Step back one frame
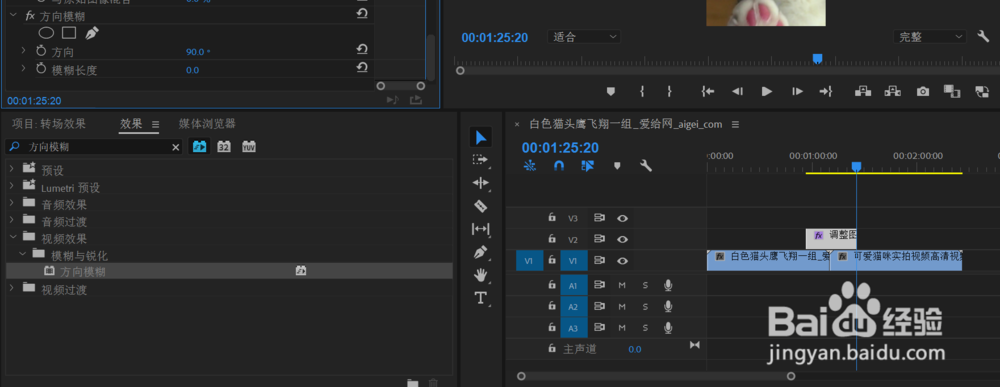The image size is (1000, 387). click(737, 92)
